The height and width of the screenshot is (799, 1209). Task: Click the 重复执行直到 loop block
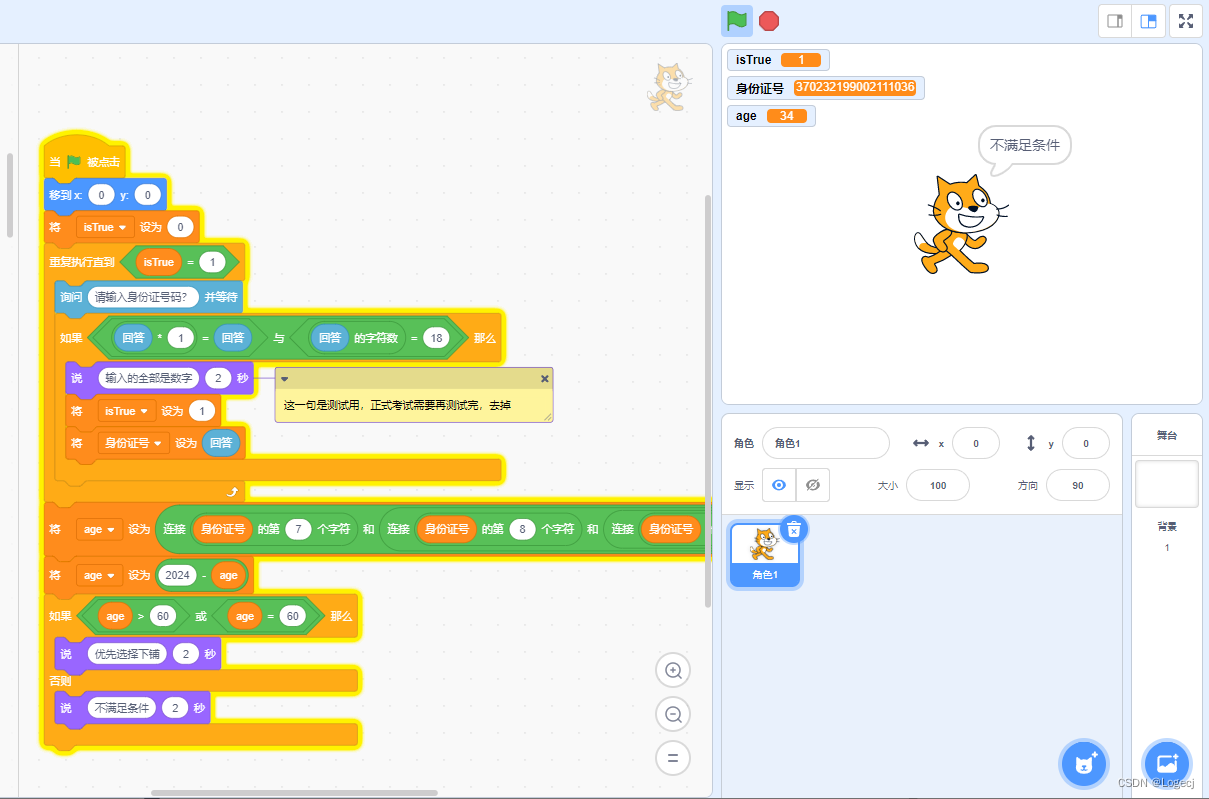(x=82, y=263)
